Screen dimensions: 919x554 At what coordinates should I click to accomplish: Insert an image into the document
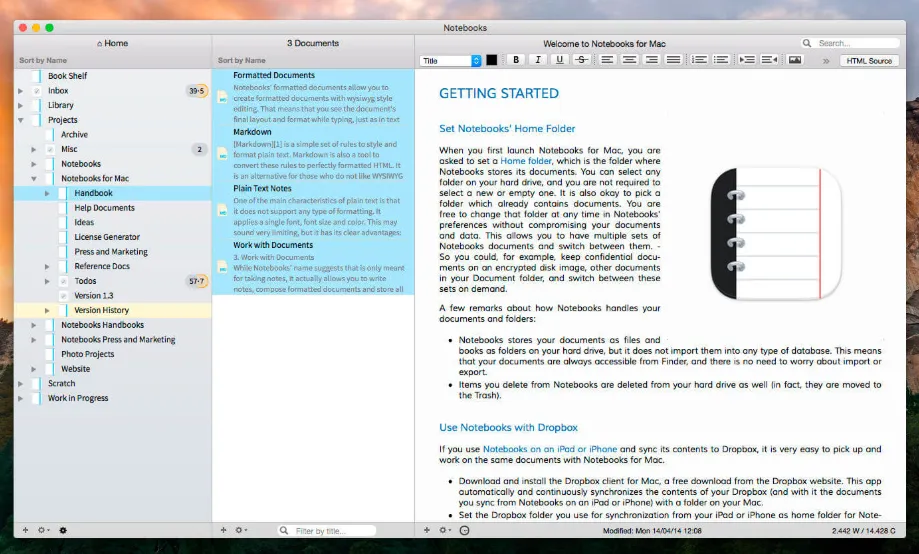click(x=795, y=60)
